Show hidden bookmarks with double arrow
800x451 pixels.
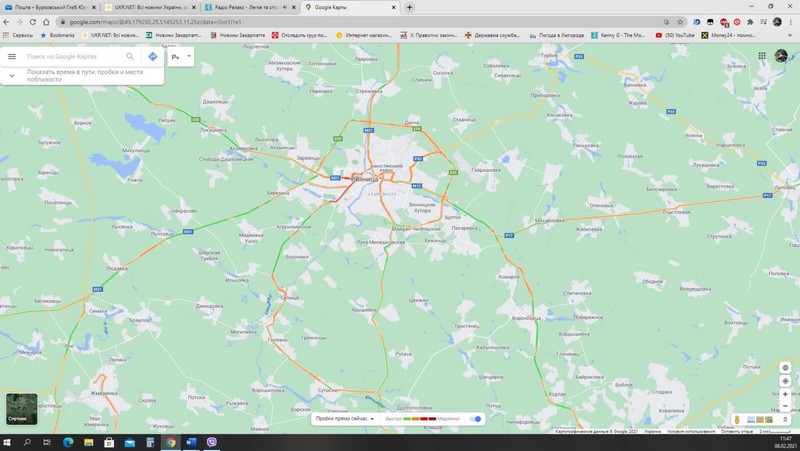click(791, 35)
